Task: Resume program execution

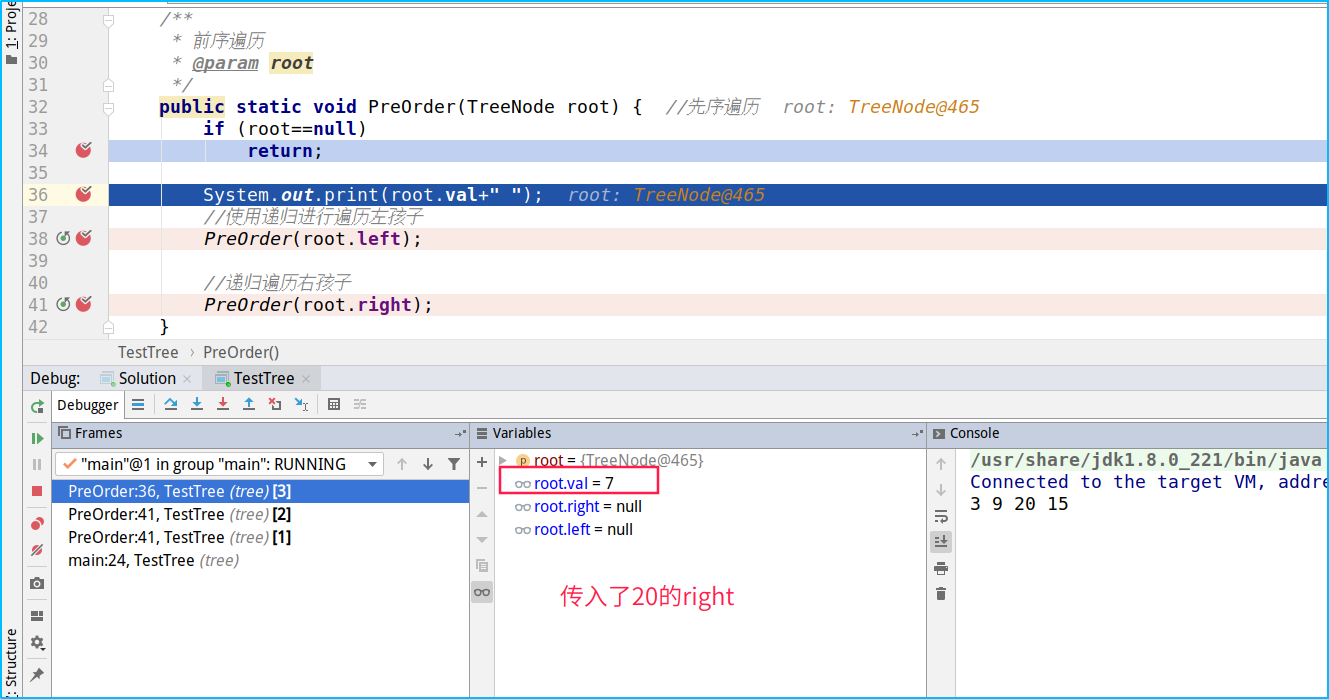Action: pyautogui.click(x=37, y=438)
